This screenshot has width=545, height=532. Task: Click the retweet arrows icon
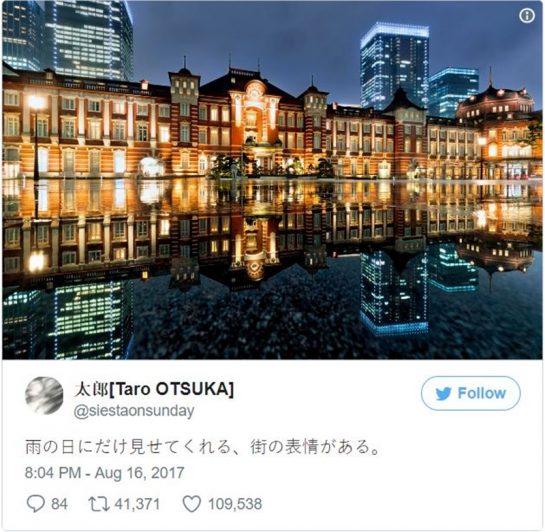tap(99, 504)
